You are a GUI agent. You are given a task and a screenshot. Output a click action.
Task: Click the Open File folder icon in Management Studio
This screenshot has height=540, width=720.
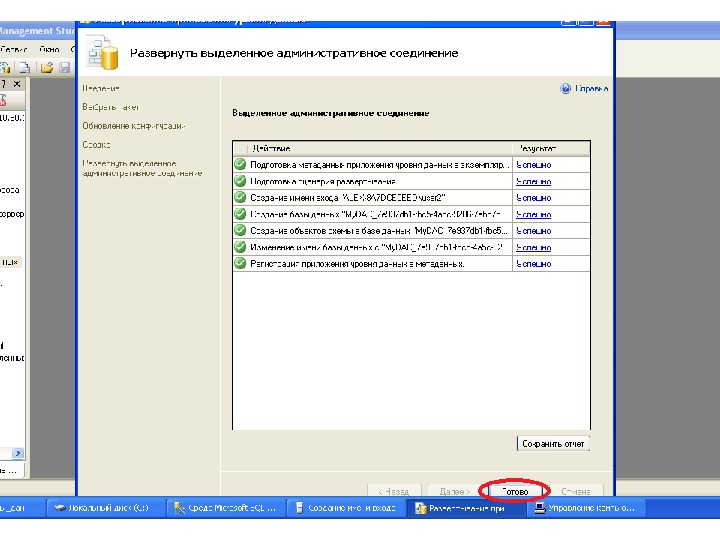click(x=47, y=68)
